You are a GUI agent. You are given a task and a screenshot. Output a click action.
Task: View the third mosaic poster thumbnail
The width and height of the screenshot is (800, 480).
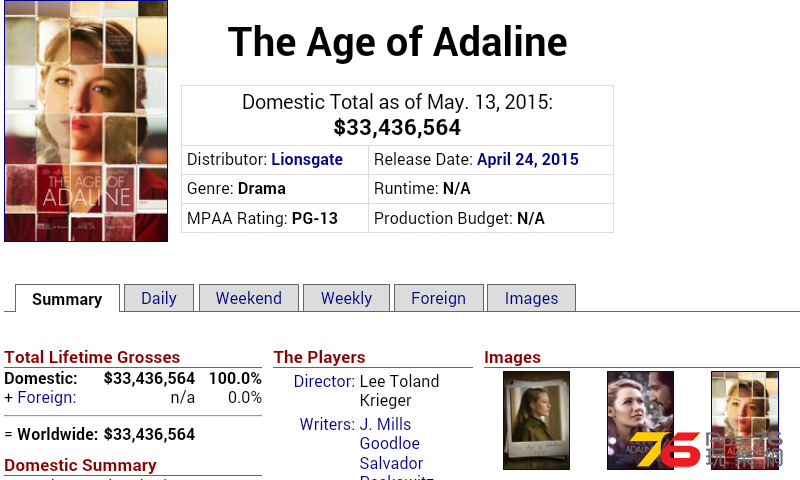coord(745,420)
